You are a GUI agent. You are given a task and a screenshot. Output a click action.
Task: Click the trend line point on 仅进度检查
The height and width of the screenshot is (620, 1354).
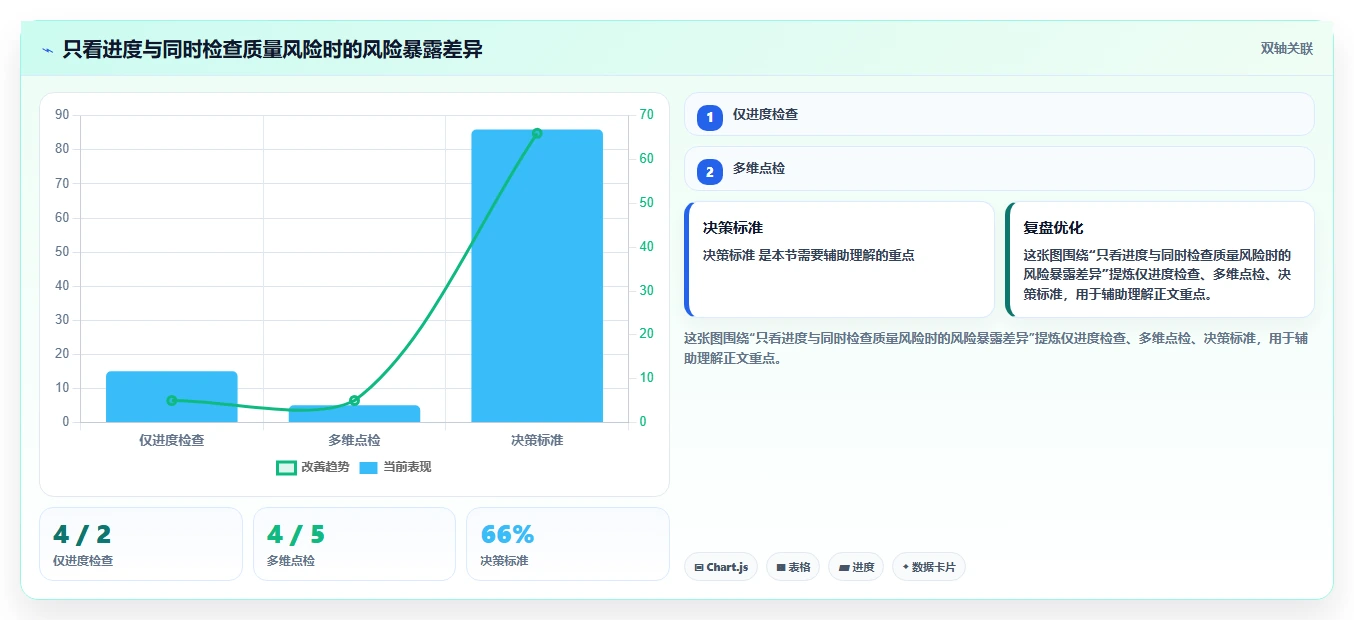(171, 400)
